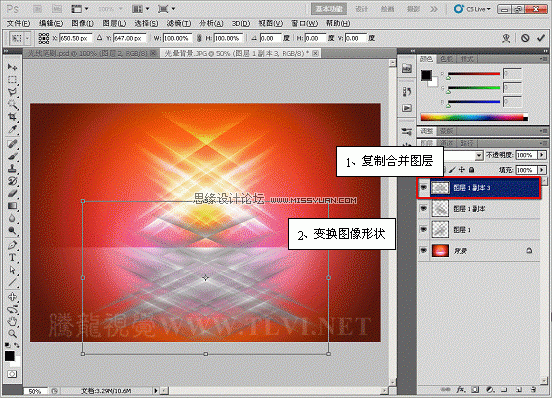Select the Line tool

click(x=12, y=283)
